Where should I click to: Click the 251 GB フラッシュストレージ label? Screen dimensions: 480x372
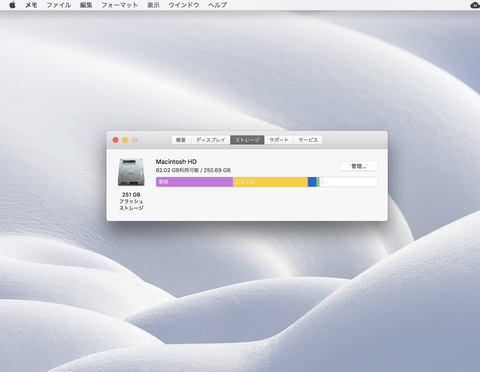click(x=131, y=201)
